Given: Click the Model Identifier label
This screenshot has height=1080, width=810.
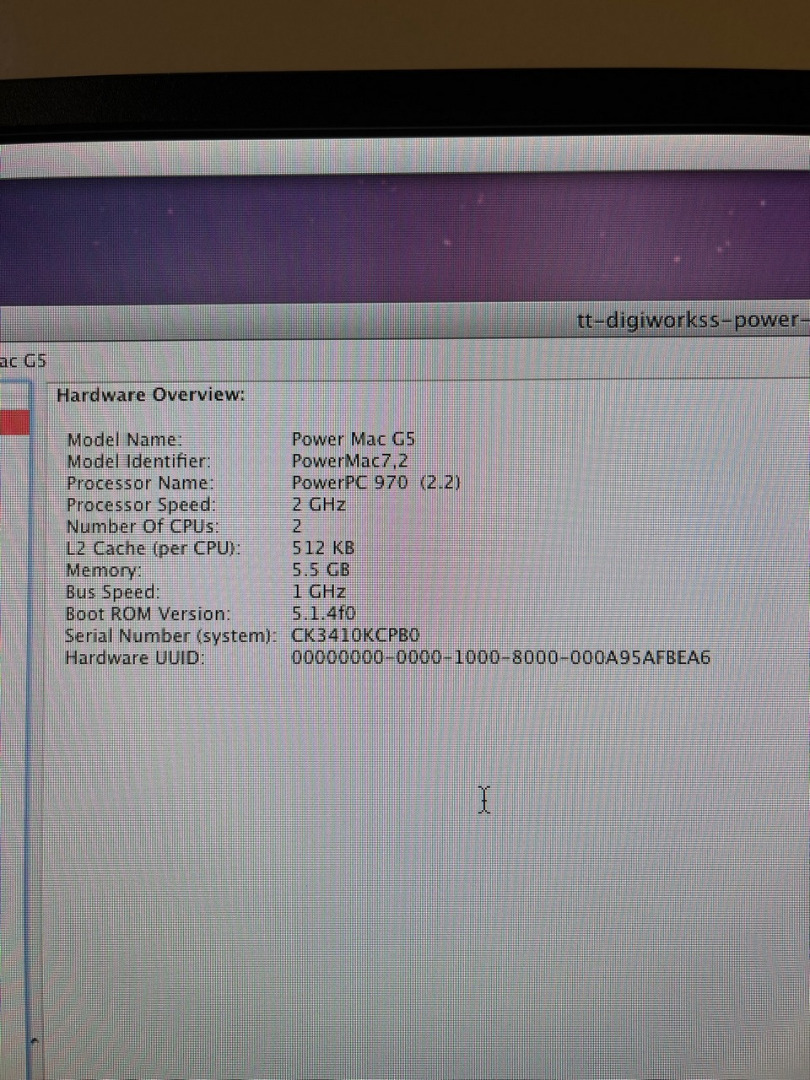Looking at the screenshot, I should point(138,461).
